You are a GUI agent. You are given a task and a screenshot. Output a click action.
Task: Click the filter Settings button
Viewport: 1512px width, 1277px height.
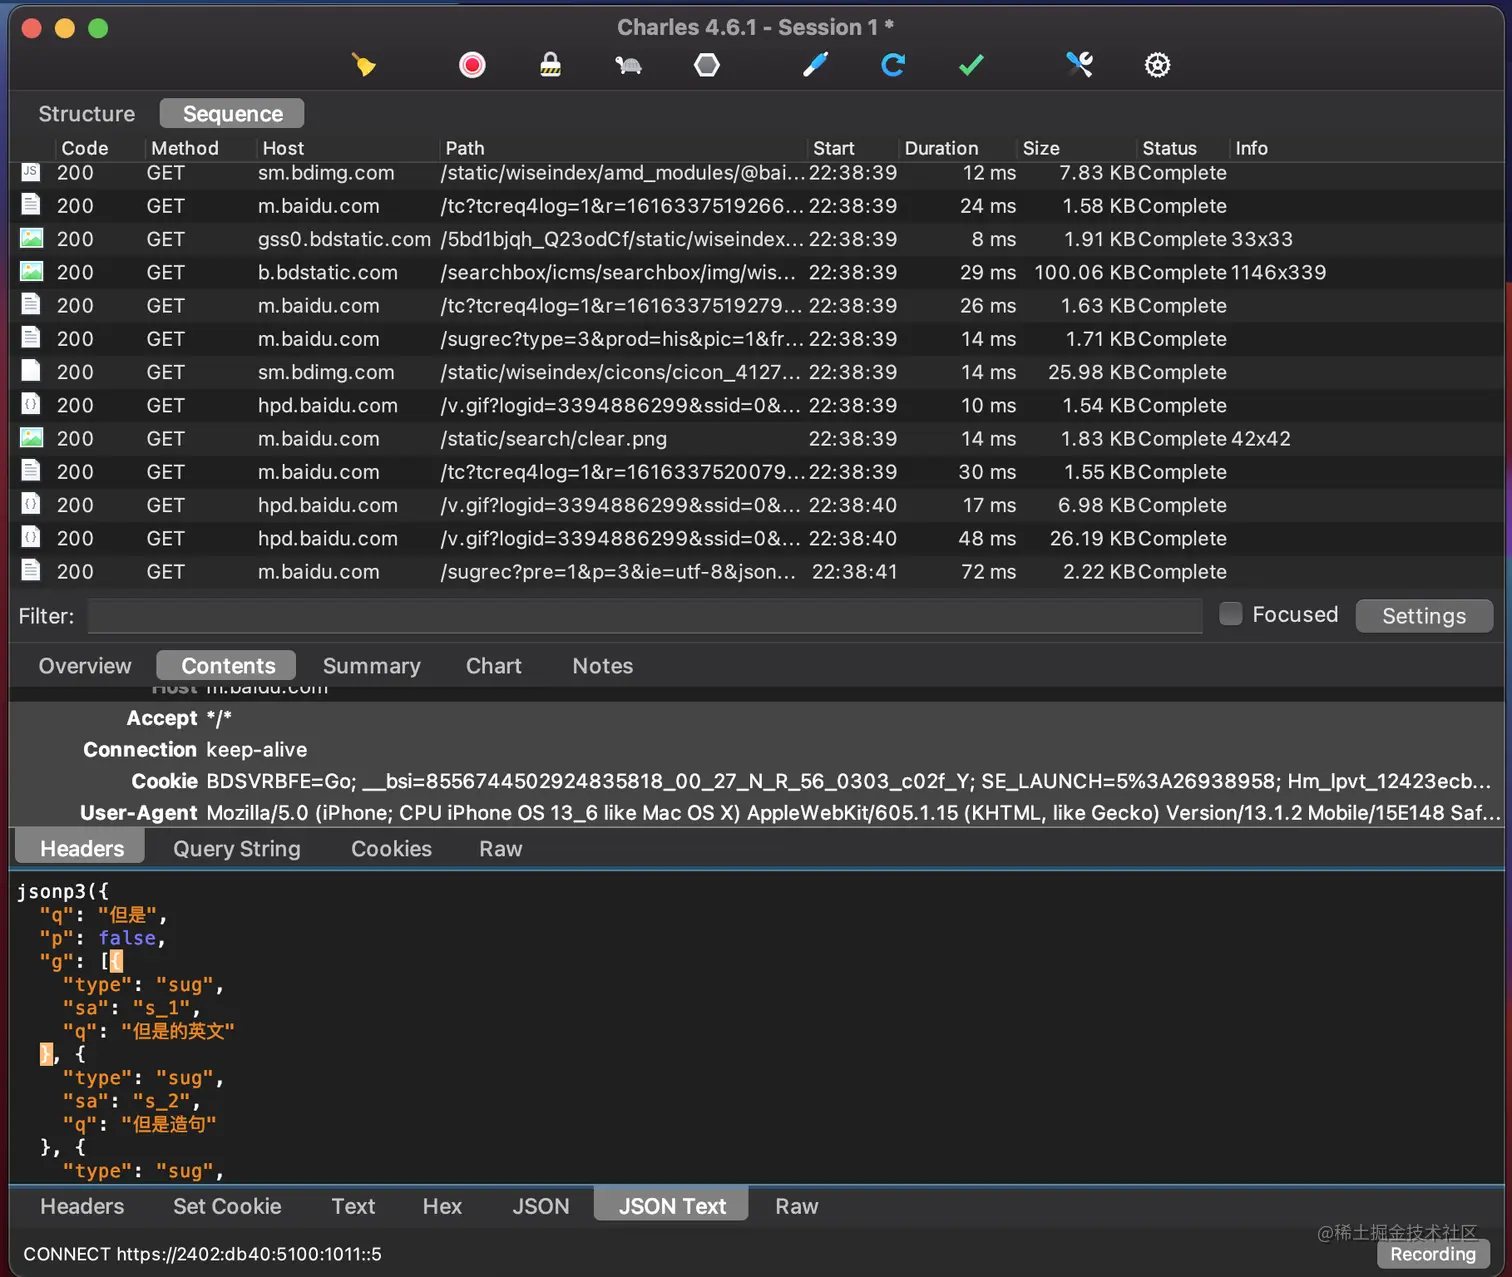click(1423, 616)
